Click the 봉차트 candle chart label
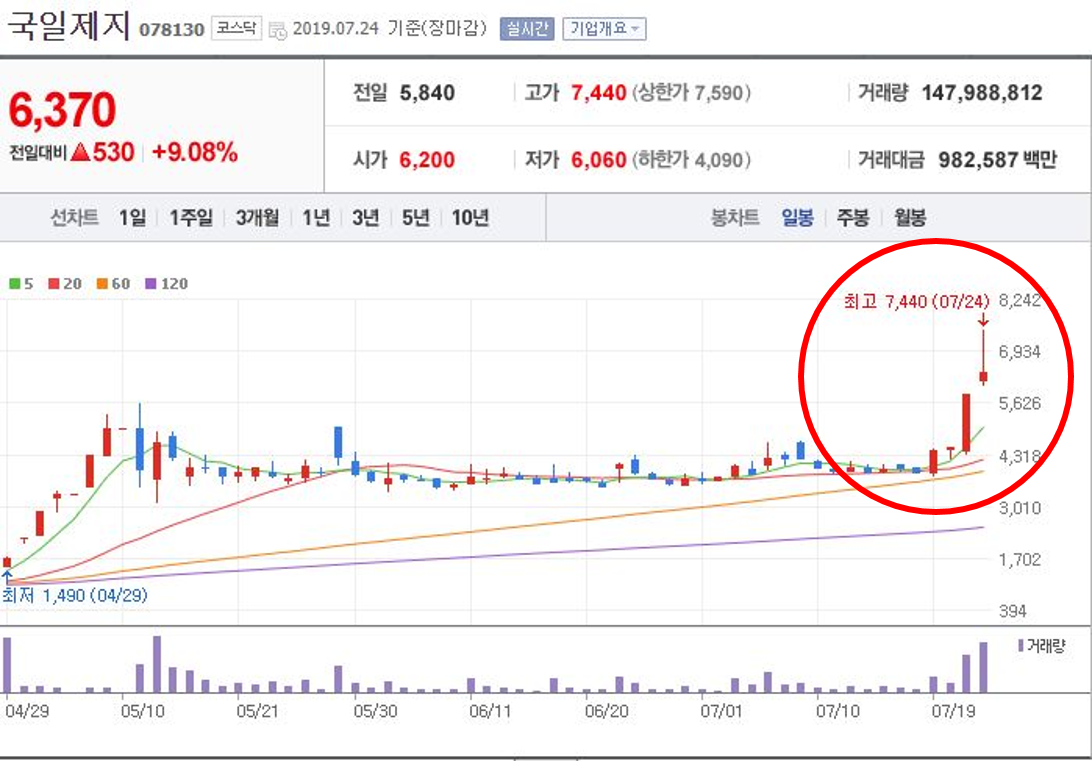This screenshot has height=761, width=1092. point(735,218)
